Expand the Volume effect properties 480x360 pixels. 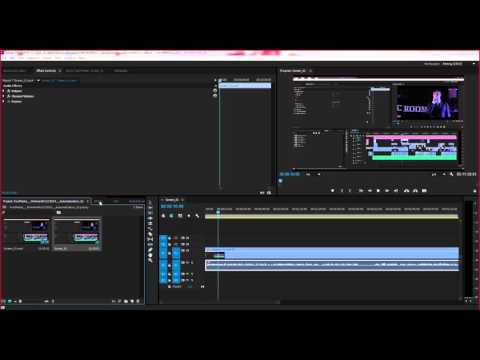(x=4, y=91)
